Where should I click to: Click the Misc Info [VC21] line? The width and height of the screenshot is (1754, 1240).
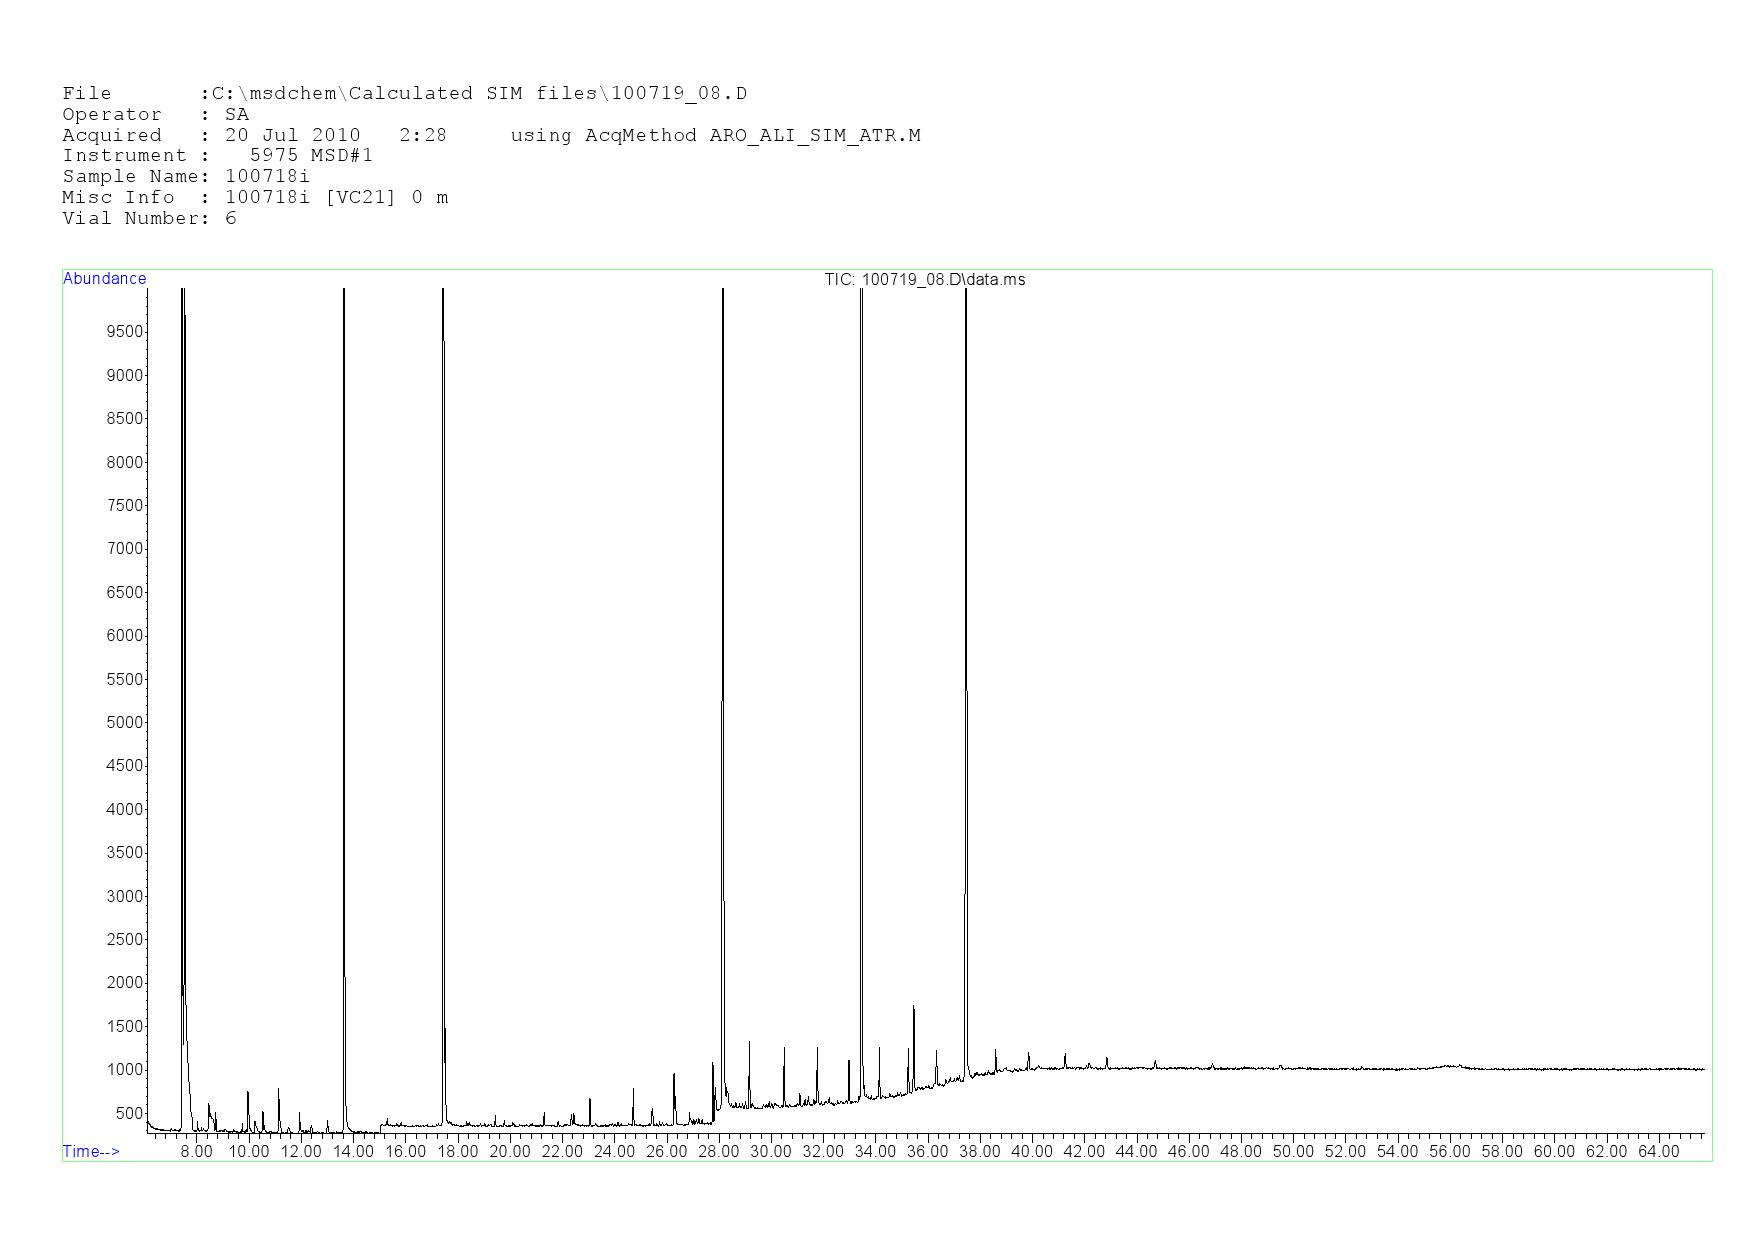[x=255, y=197]
